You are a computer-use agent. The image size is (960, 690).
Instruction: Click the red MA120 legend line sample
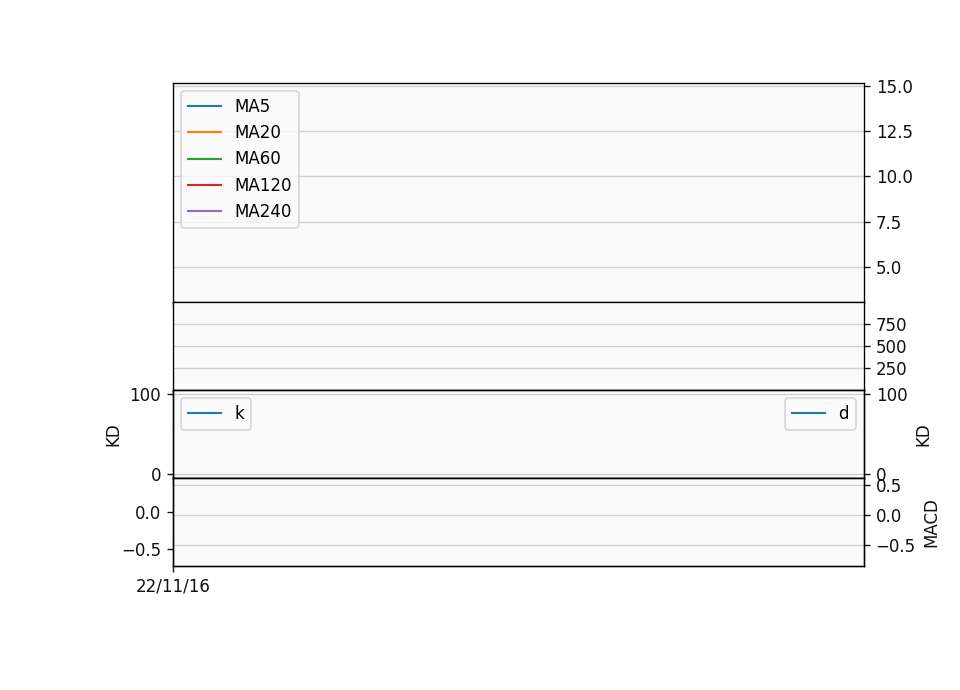click(x=204, y=185)
